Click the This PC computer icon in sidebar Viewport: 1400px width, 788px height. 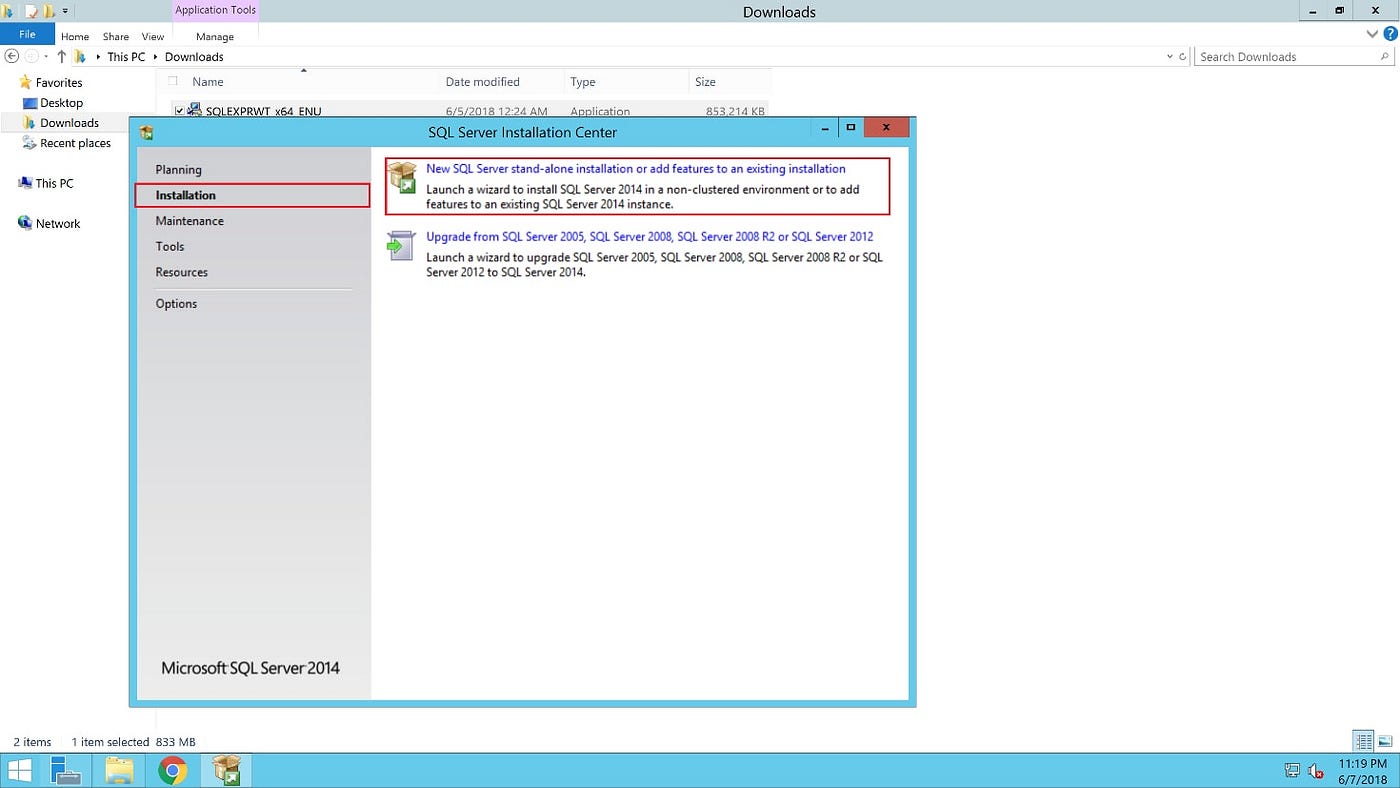click(x=25, y=183)
